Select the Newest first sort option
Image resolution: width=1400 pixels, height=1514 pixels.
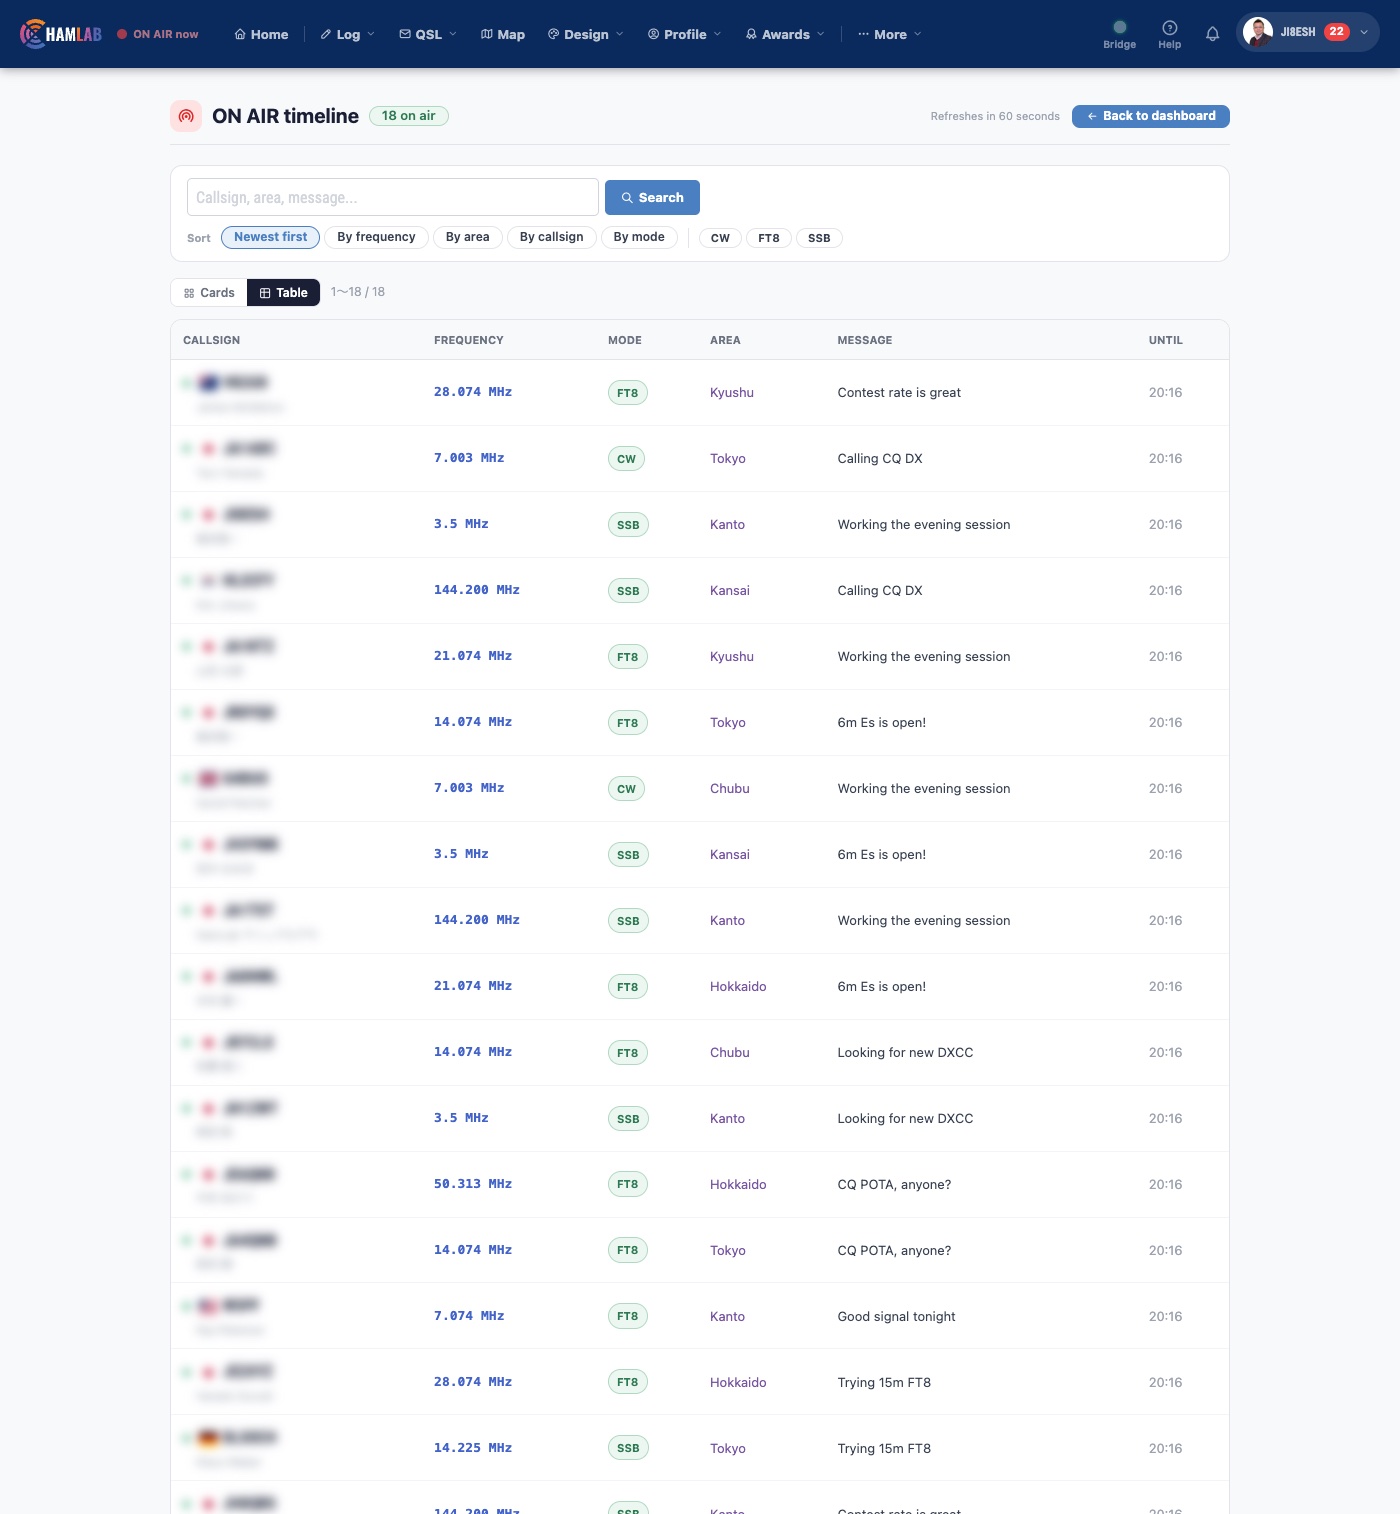pyautogui.click(x=271, y=237)
